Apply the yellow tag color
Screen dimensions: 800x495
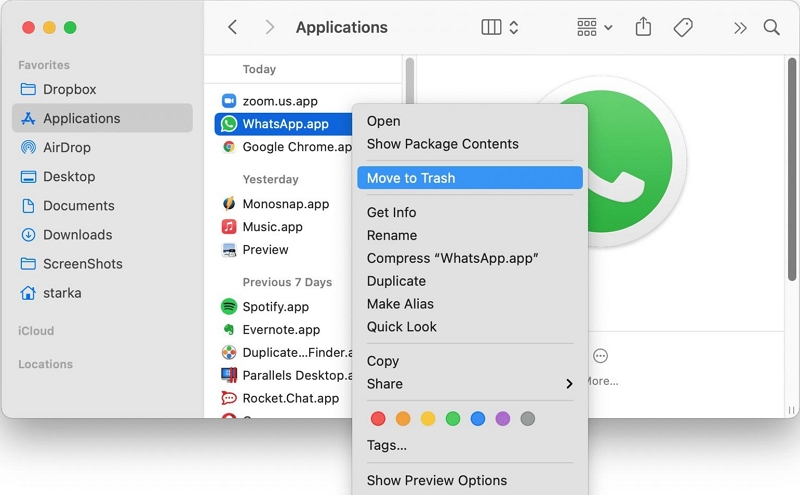(x=428, y=419)
